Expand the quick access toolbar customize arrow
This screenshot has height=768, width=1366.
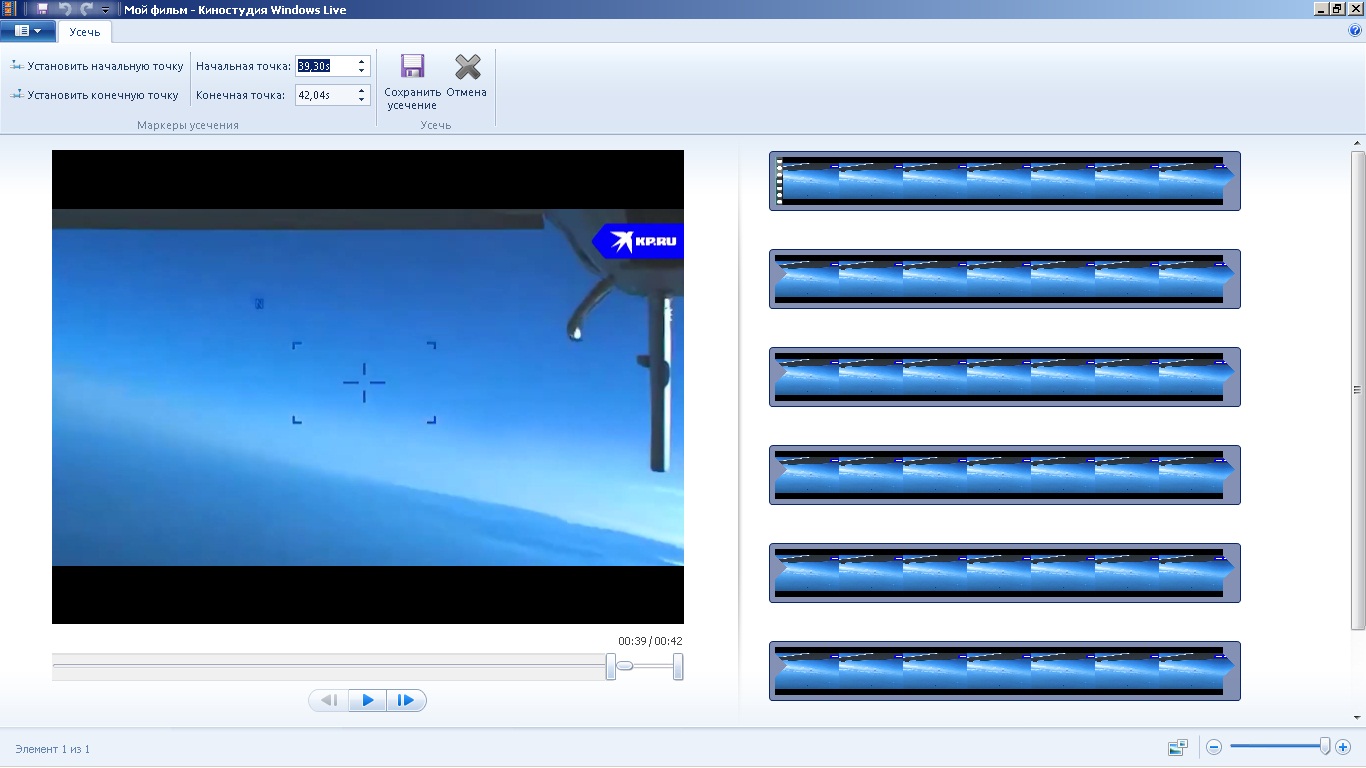(x=106, y=10)
